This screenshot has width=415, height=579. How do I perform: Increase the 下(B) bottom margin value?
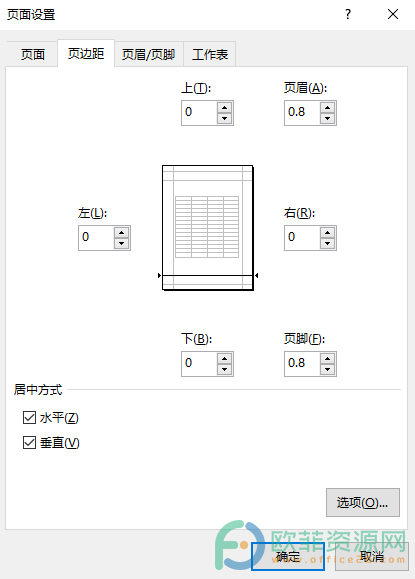coord(224,359)
